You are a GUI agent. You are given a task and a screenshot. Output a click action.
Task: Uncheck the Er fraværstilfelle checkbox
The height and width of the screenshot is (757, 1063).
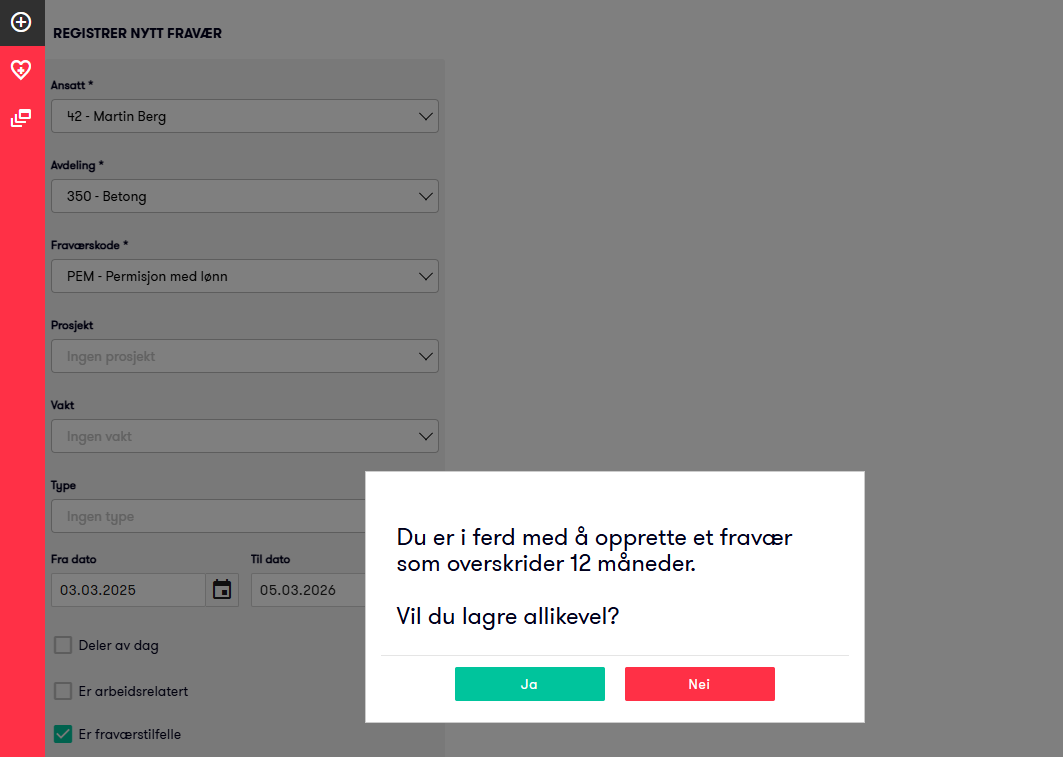pos(63,735)
